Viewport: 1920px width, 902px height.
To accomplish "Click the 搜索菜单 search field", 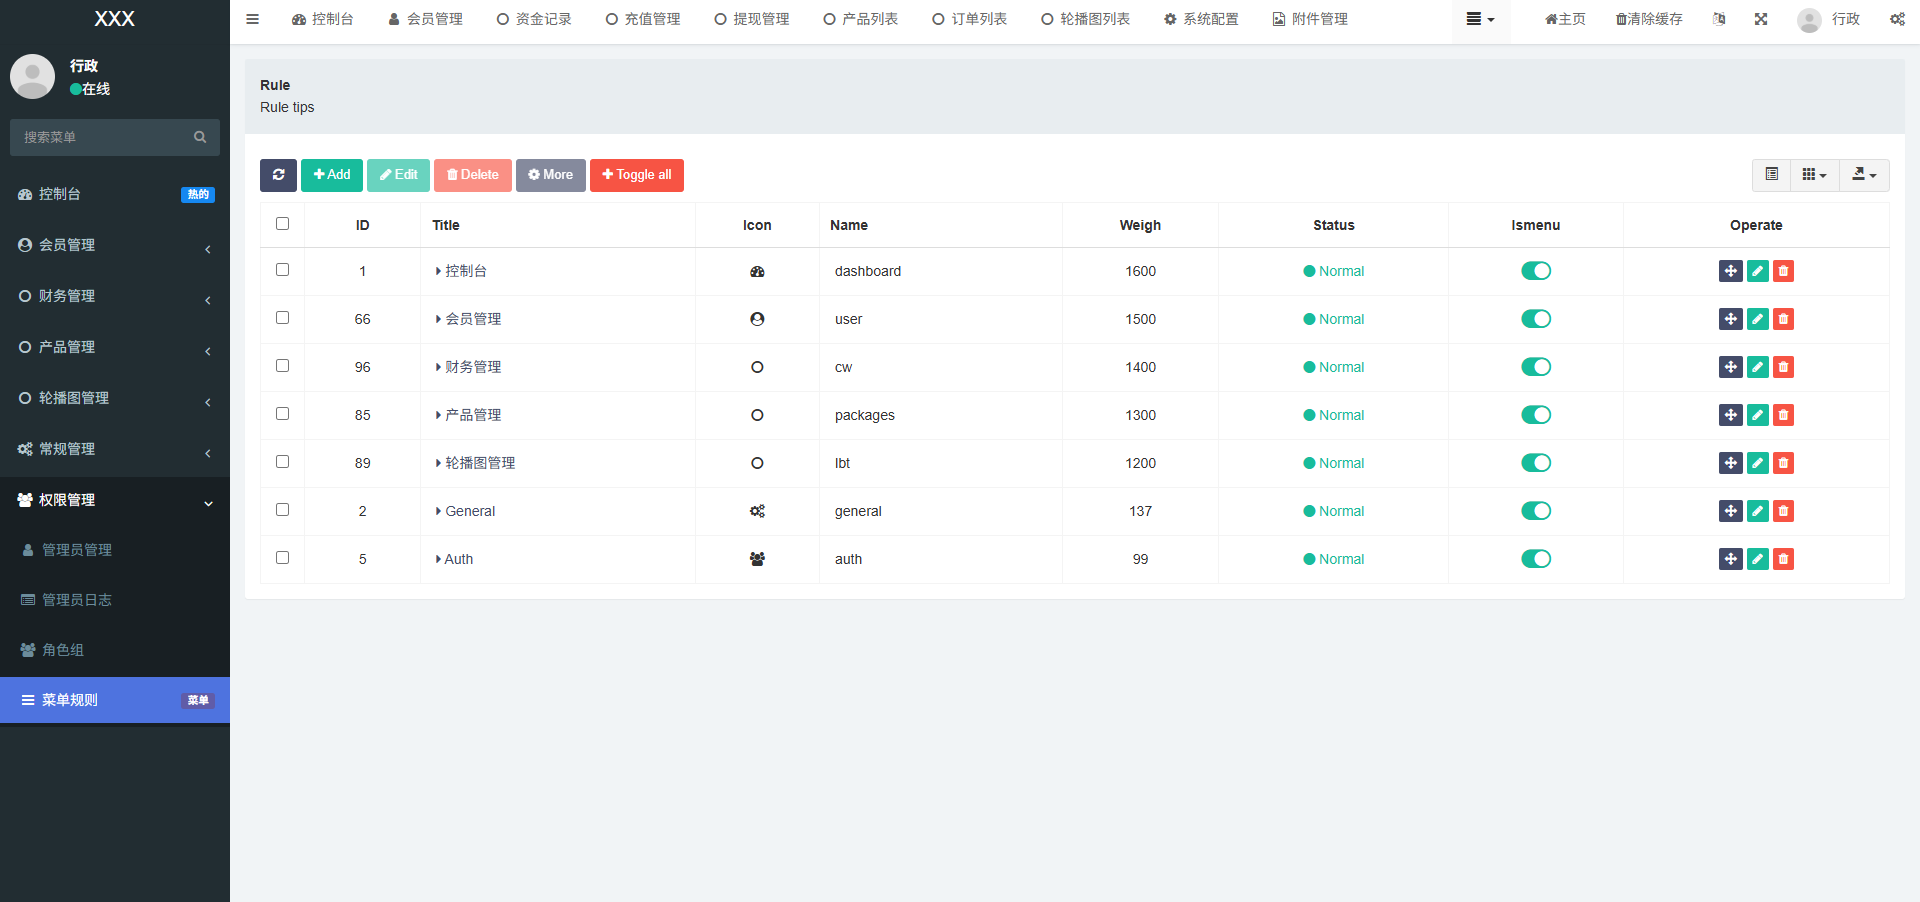I will coord(105,137).
